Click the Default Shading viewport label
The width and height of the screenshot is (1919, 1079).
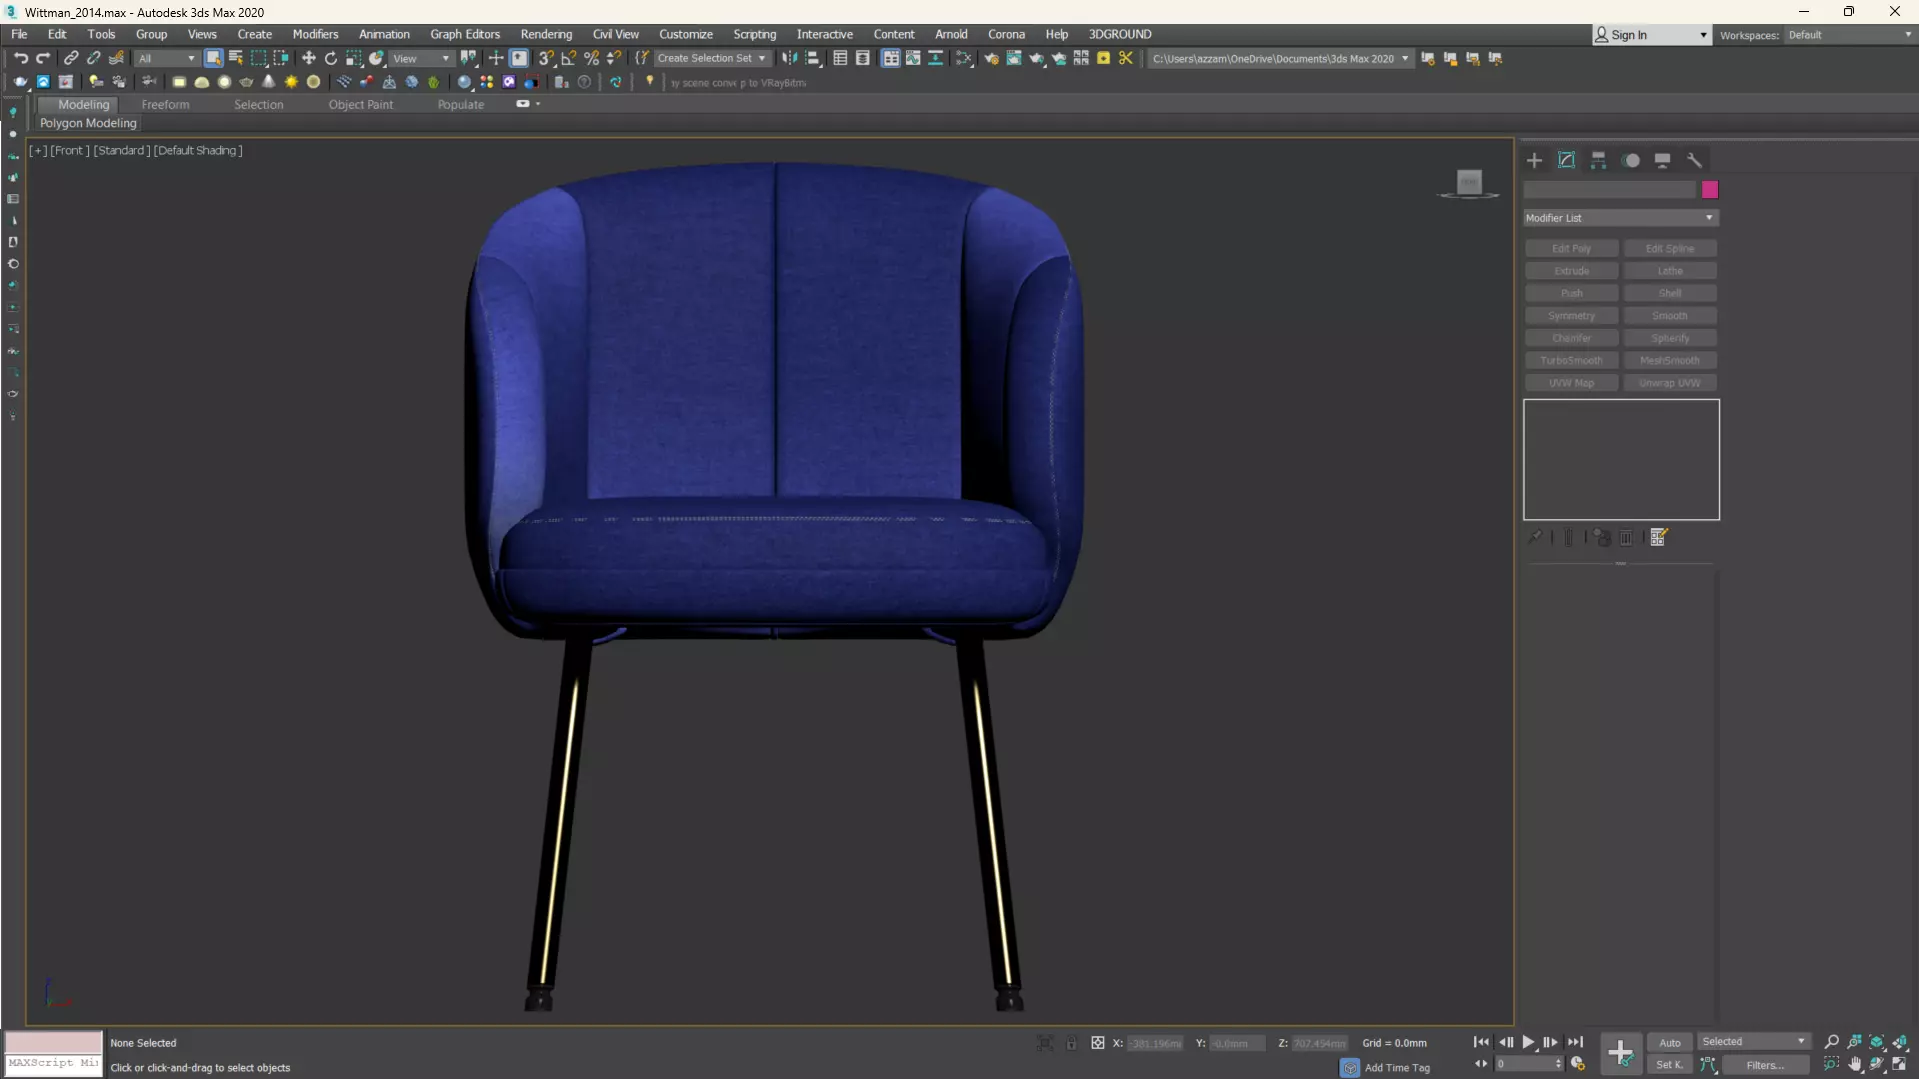pyautogui.click(x=198, y=150)
